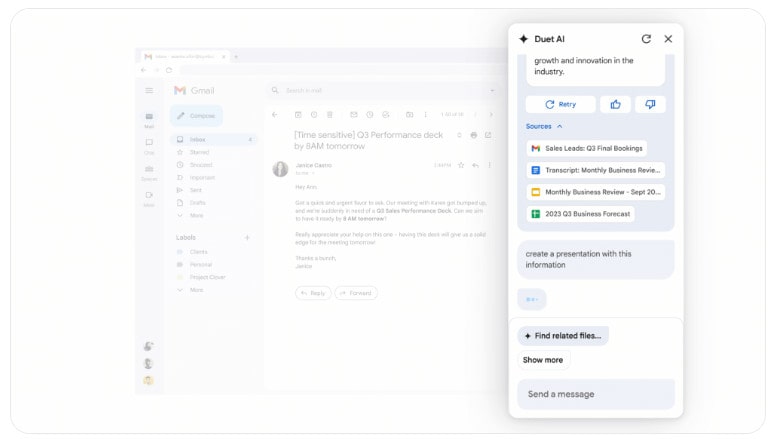Print the email with printer icon
This screenshot has height=439, width=773.
pos(473,135)
